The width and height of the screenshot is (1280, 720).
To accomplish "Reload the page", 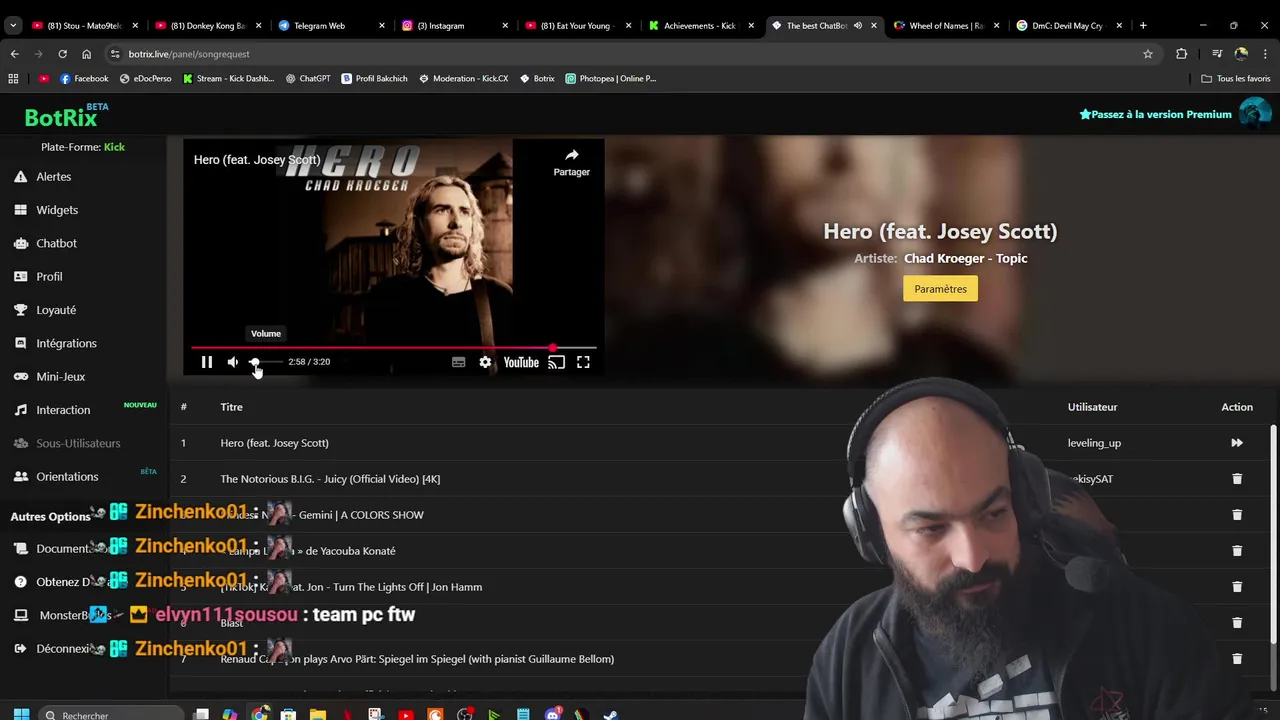I will (x=62, y=54).
